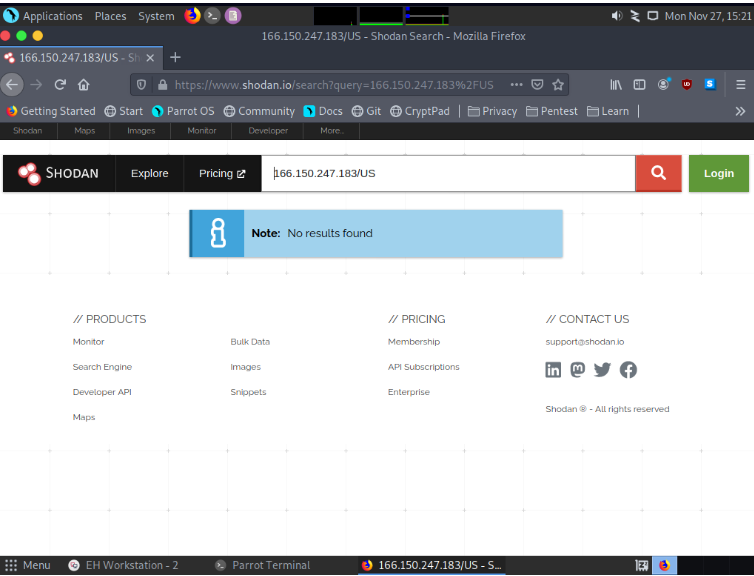Open Firefox library icon in toolbar
Screen dimensions: 754x576
pos(616,85)
